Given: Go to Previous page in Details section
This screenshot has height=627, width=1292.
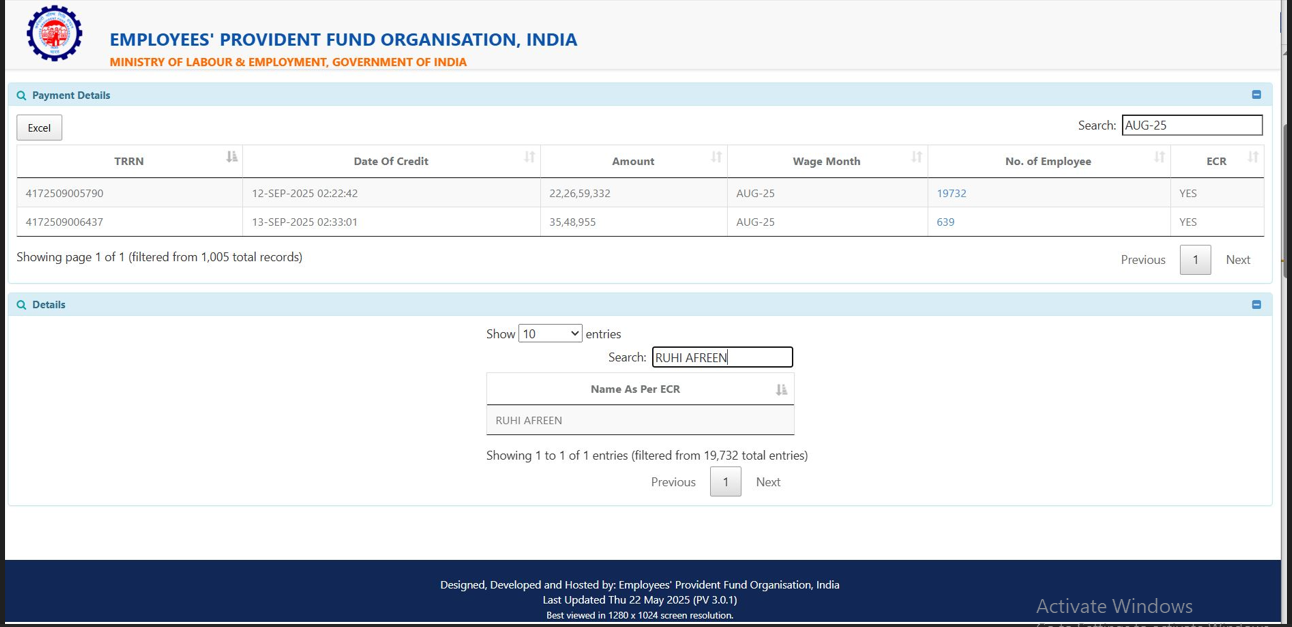Looking at the screenshot, I should pyautogui.click(x=673, y=482).
